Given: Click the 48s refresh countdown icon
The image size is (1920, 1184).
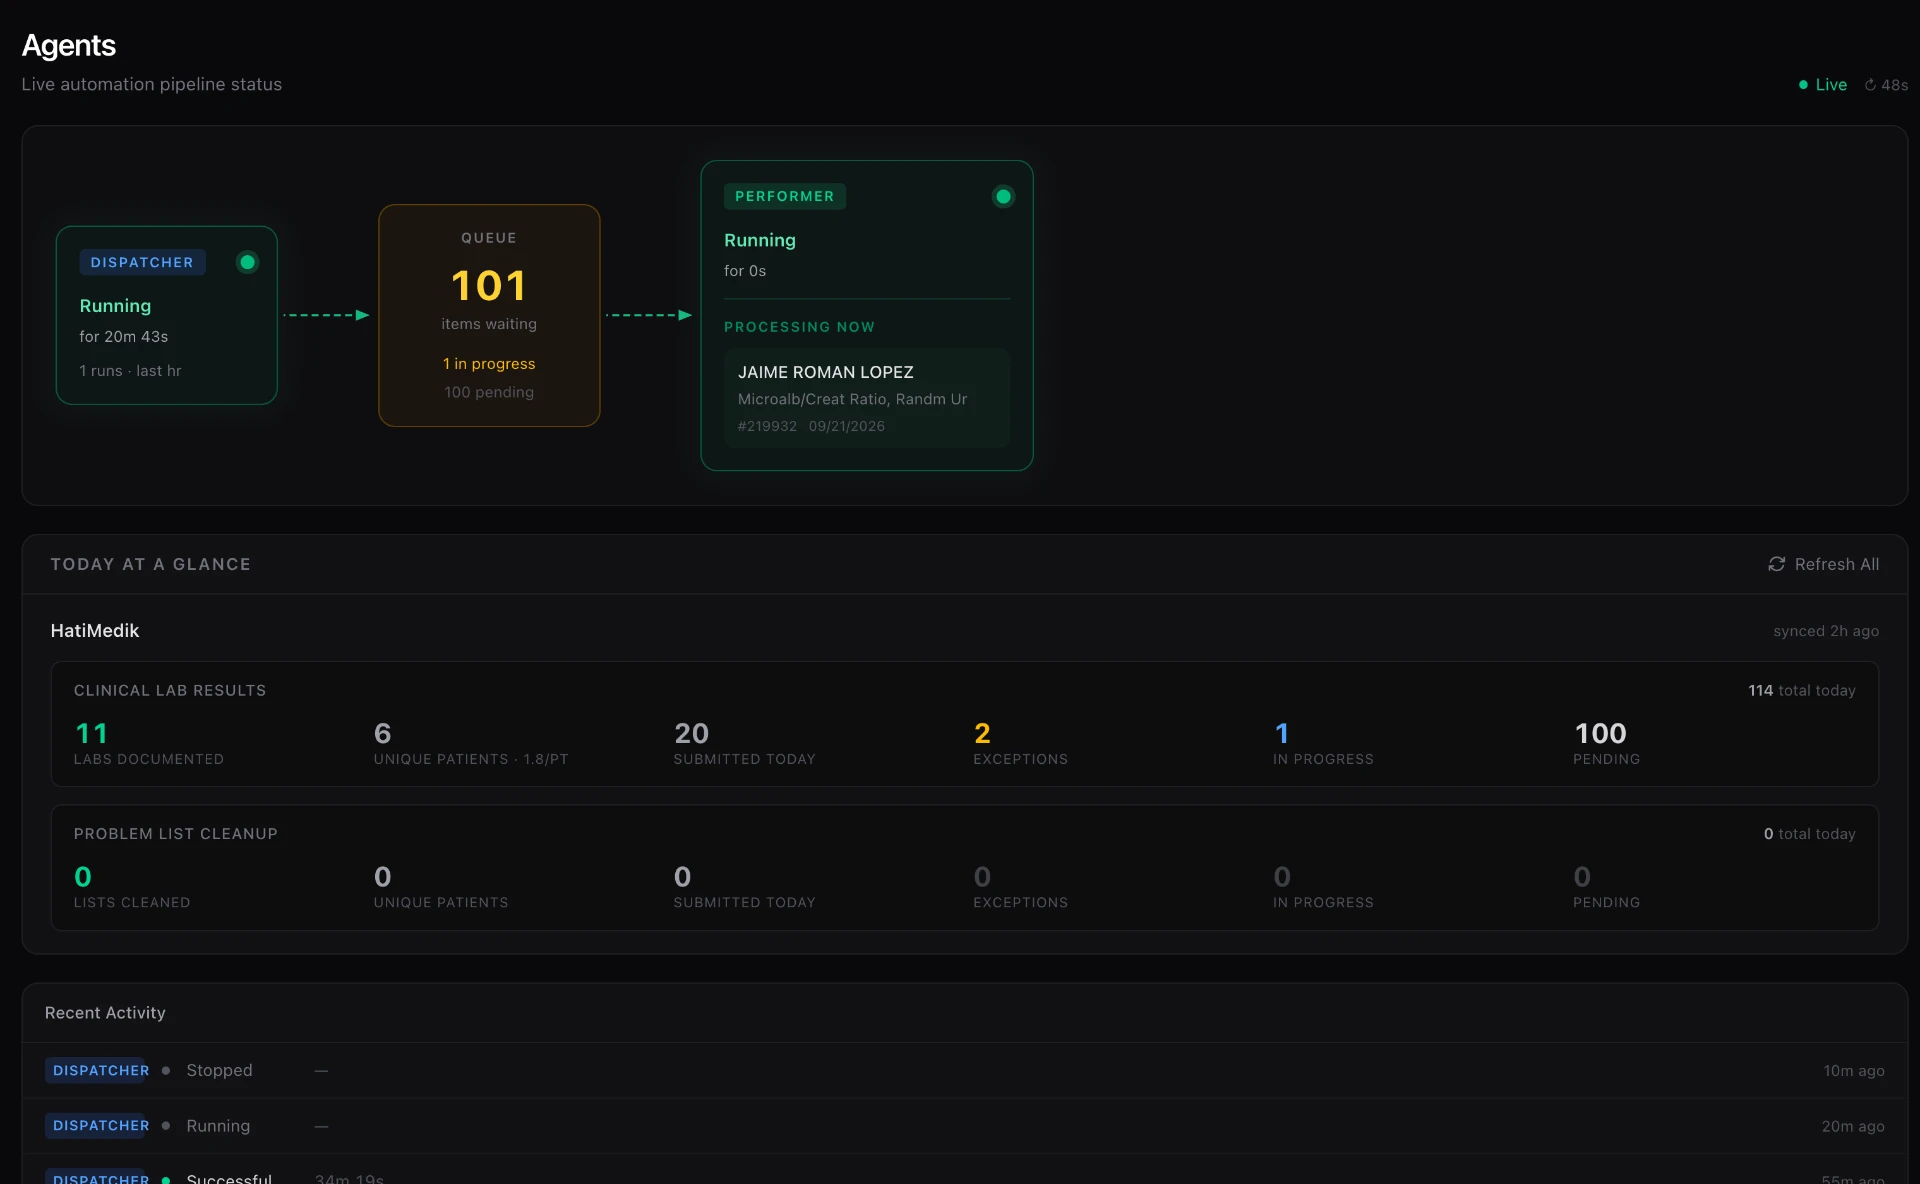Looking at the screenshot, I should tap(1870, 85).
